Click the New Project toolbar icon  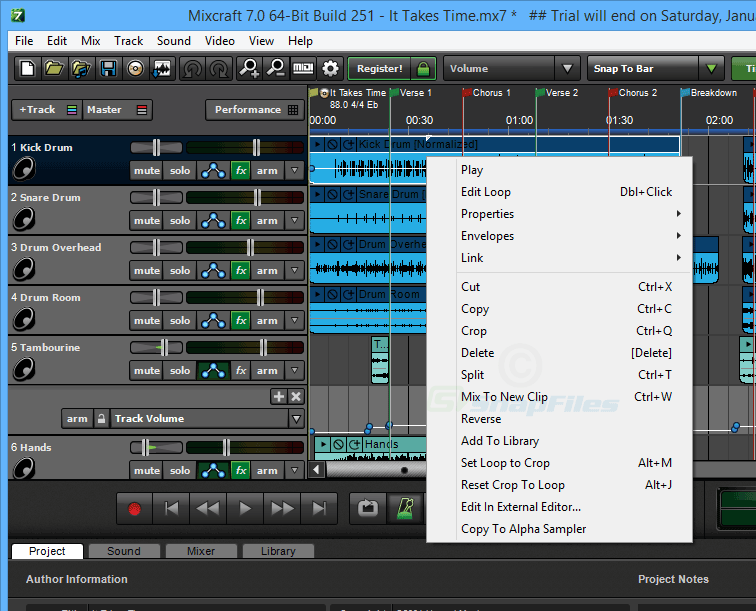coord(27,68)
